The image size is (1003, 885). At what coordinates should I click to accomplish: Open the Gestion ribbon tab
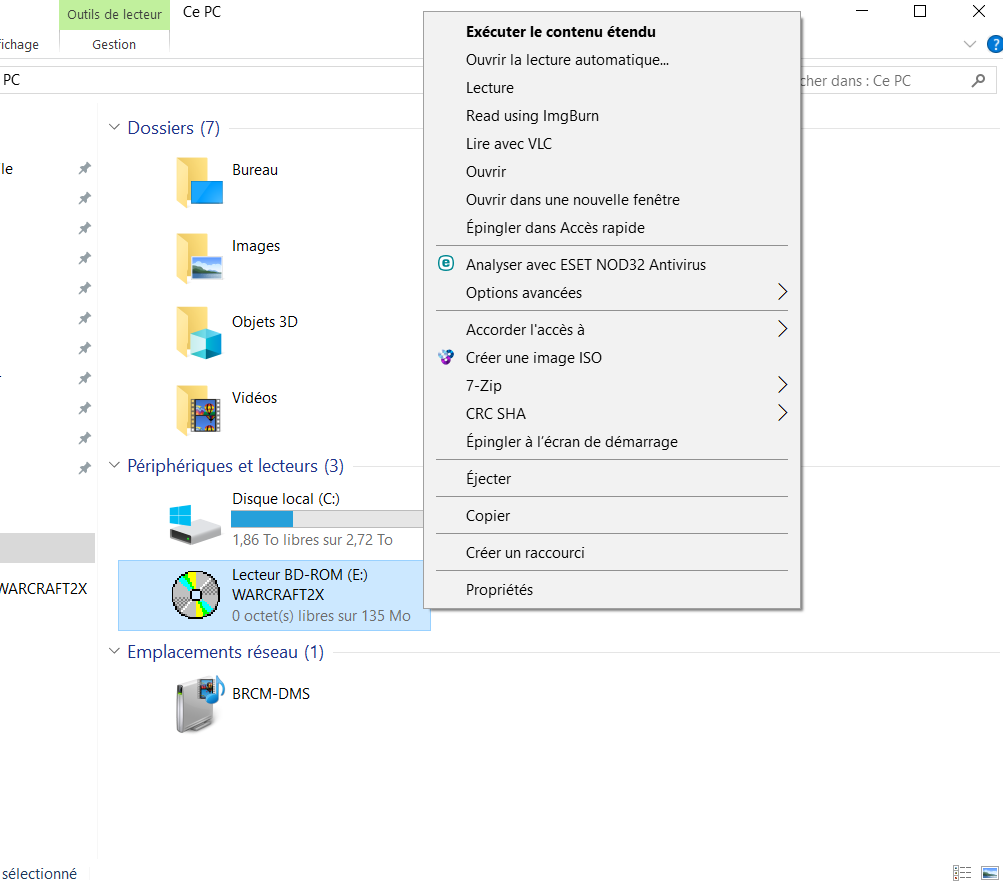click(114, 44)
